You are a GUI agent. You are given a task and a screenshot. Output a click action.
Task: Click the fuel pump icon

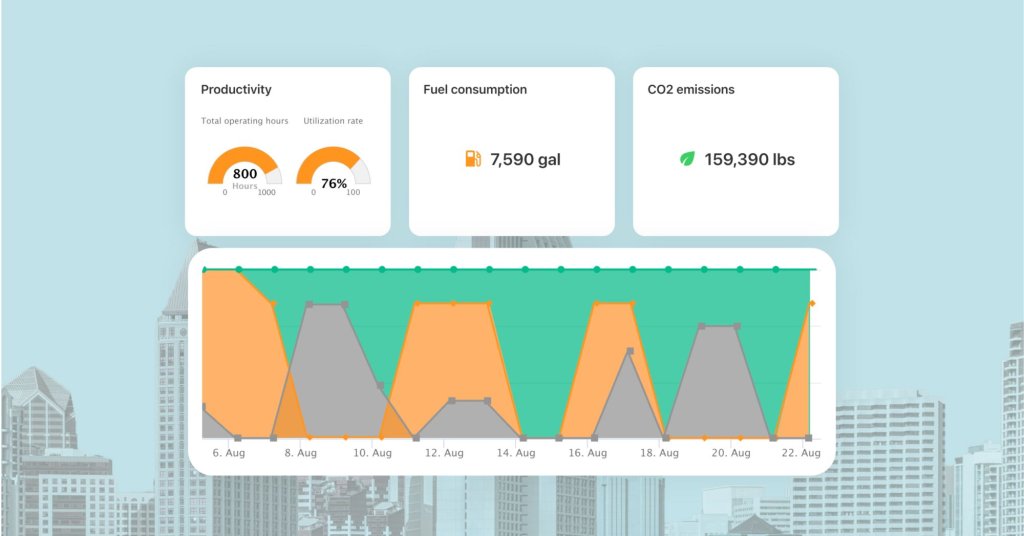[473, 159]
